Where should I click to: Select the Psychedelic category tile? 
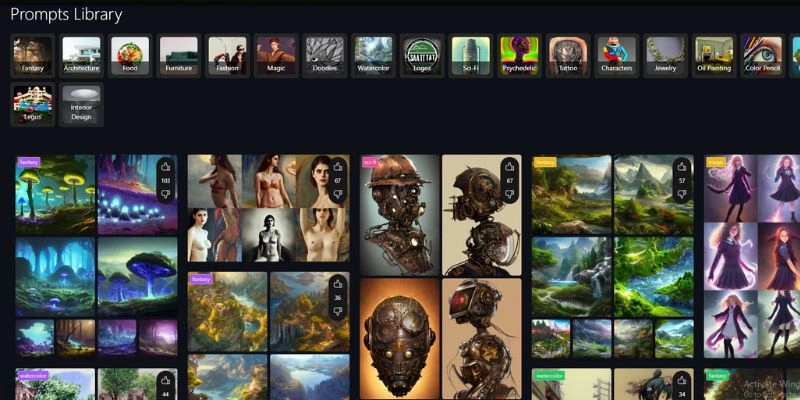tap(519, 55)
